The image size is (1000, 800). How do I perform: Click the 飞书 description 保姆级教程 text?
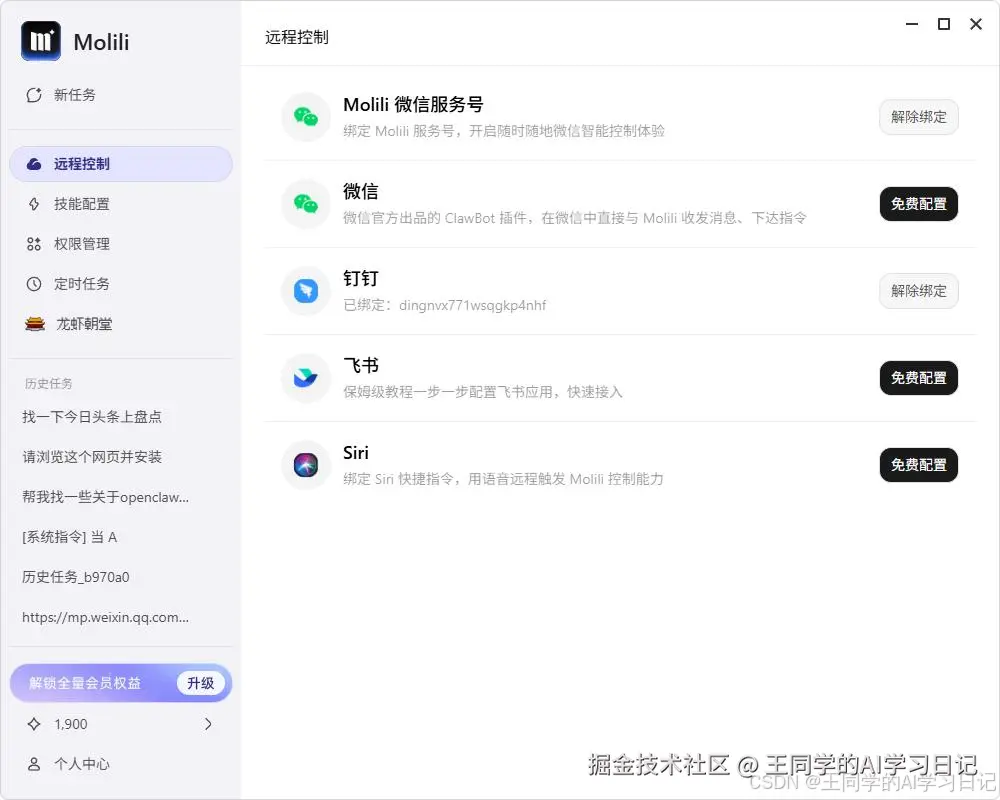click(x=483, y=392)
